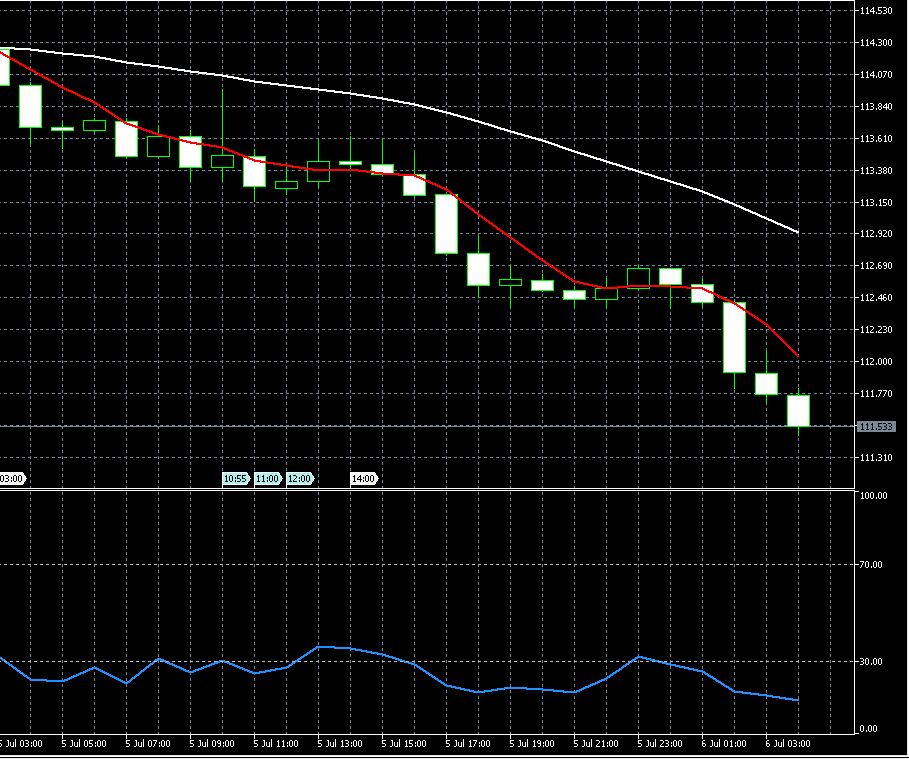Image resolution: width=909 pixels, height=759 pixels.
Task: Click the 114.070 price scale label
Action: pos(876,75)
